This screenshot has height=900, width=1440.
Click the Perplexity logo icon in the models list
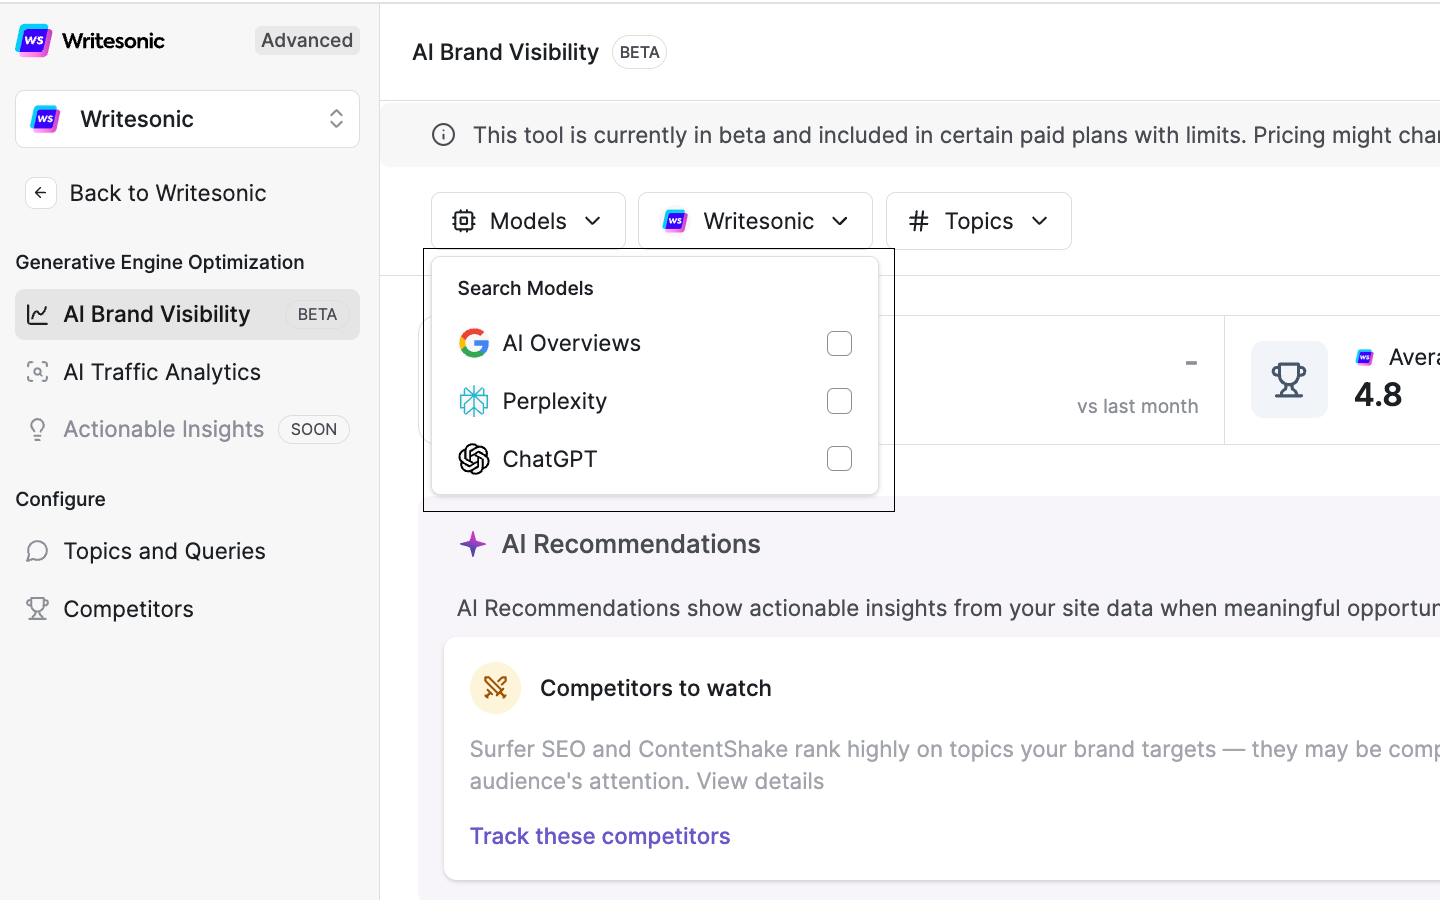pos(474,401)
